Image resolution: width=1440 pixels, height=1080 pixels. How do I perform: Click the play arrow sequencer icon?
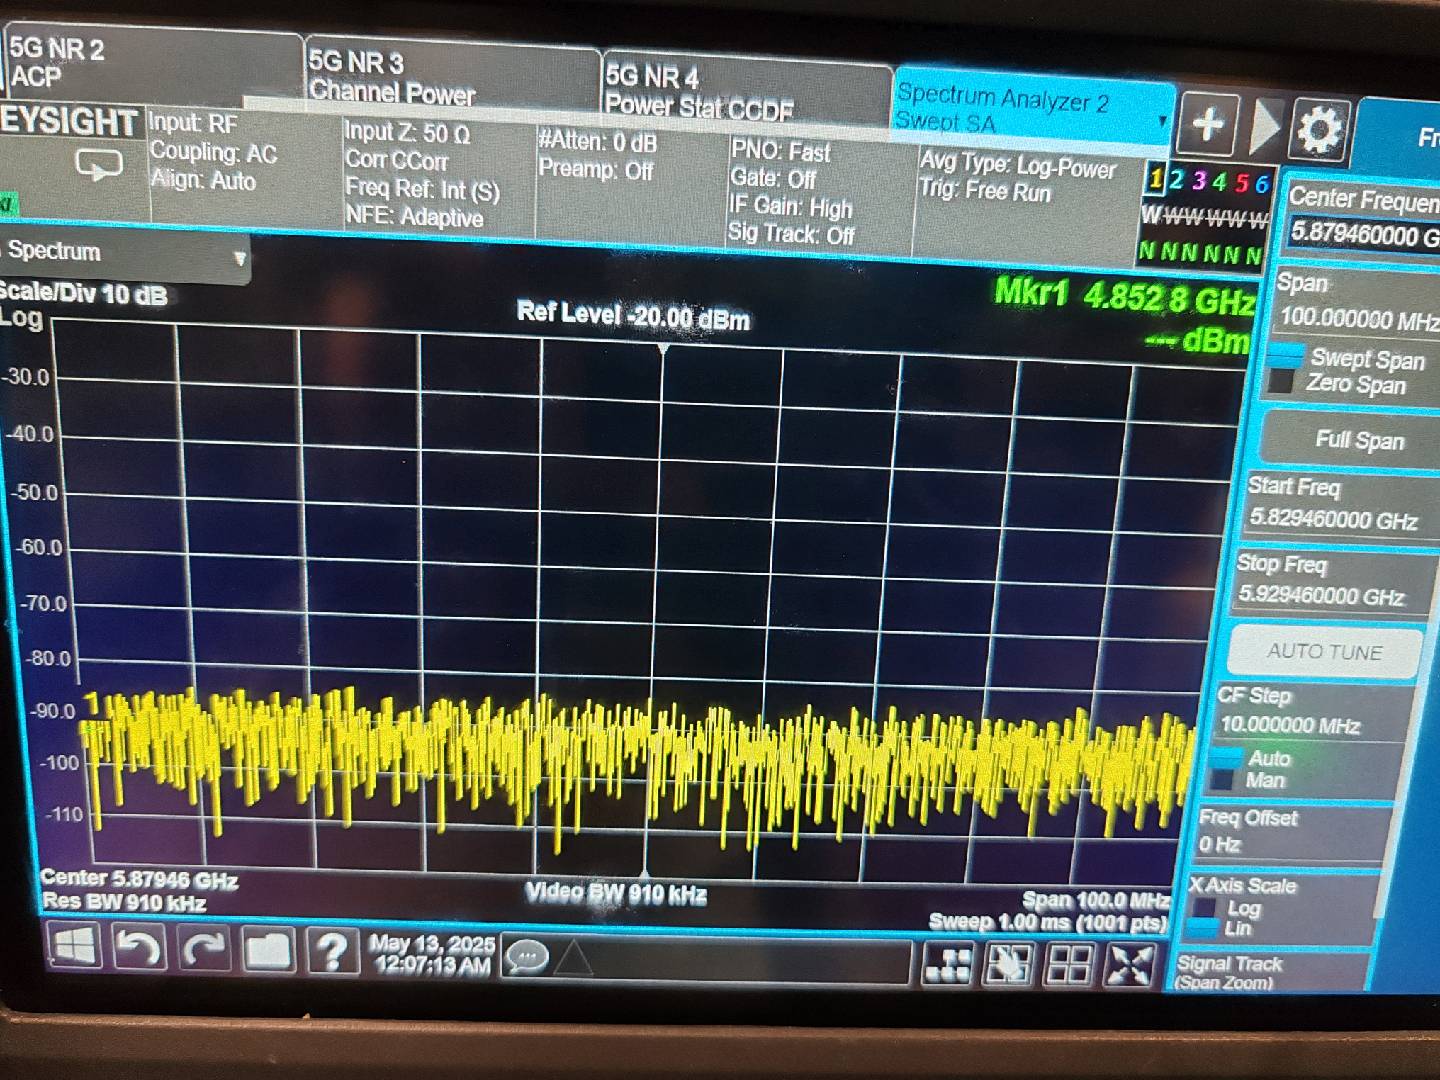pyautogui.click(x=1266, y=128)
